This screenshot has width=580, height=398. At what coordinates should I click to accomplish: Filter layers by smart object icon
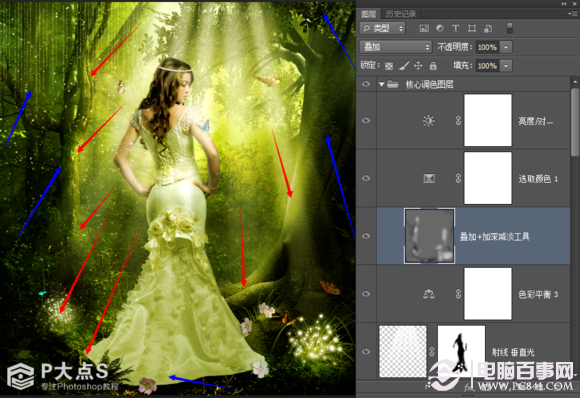(488, 28)
